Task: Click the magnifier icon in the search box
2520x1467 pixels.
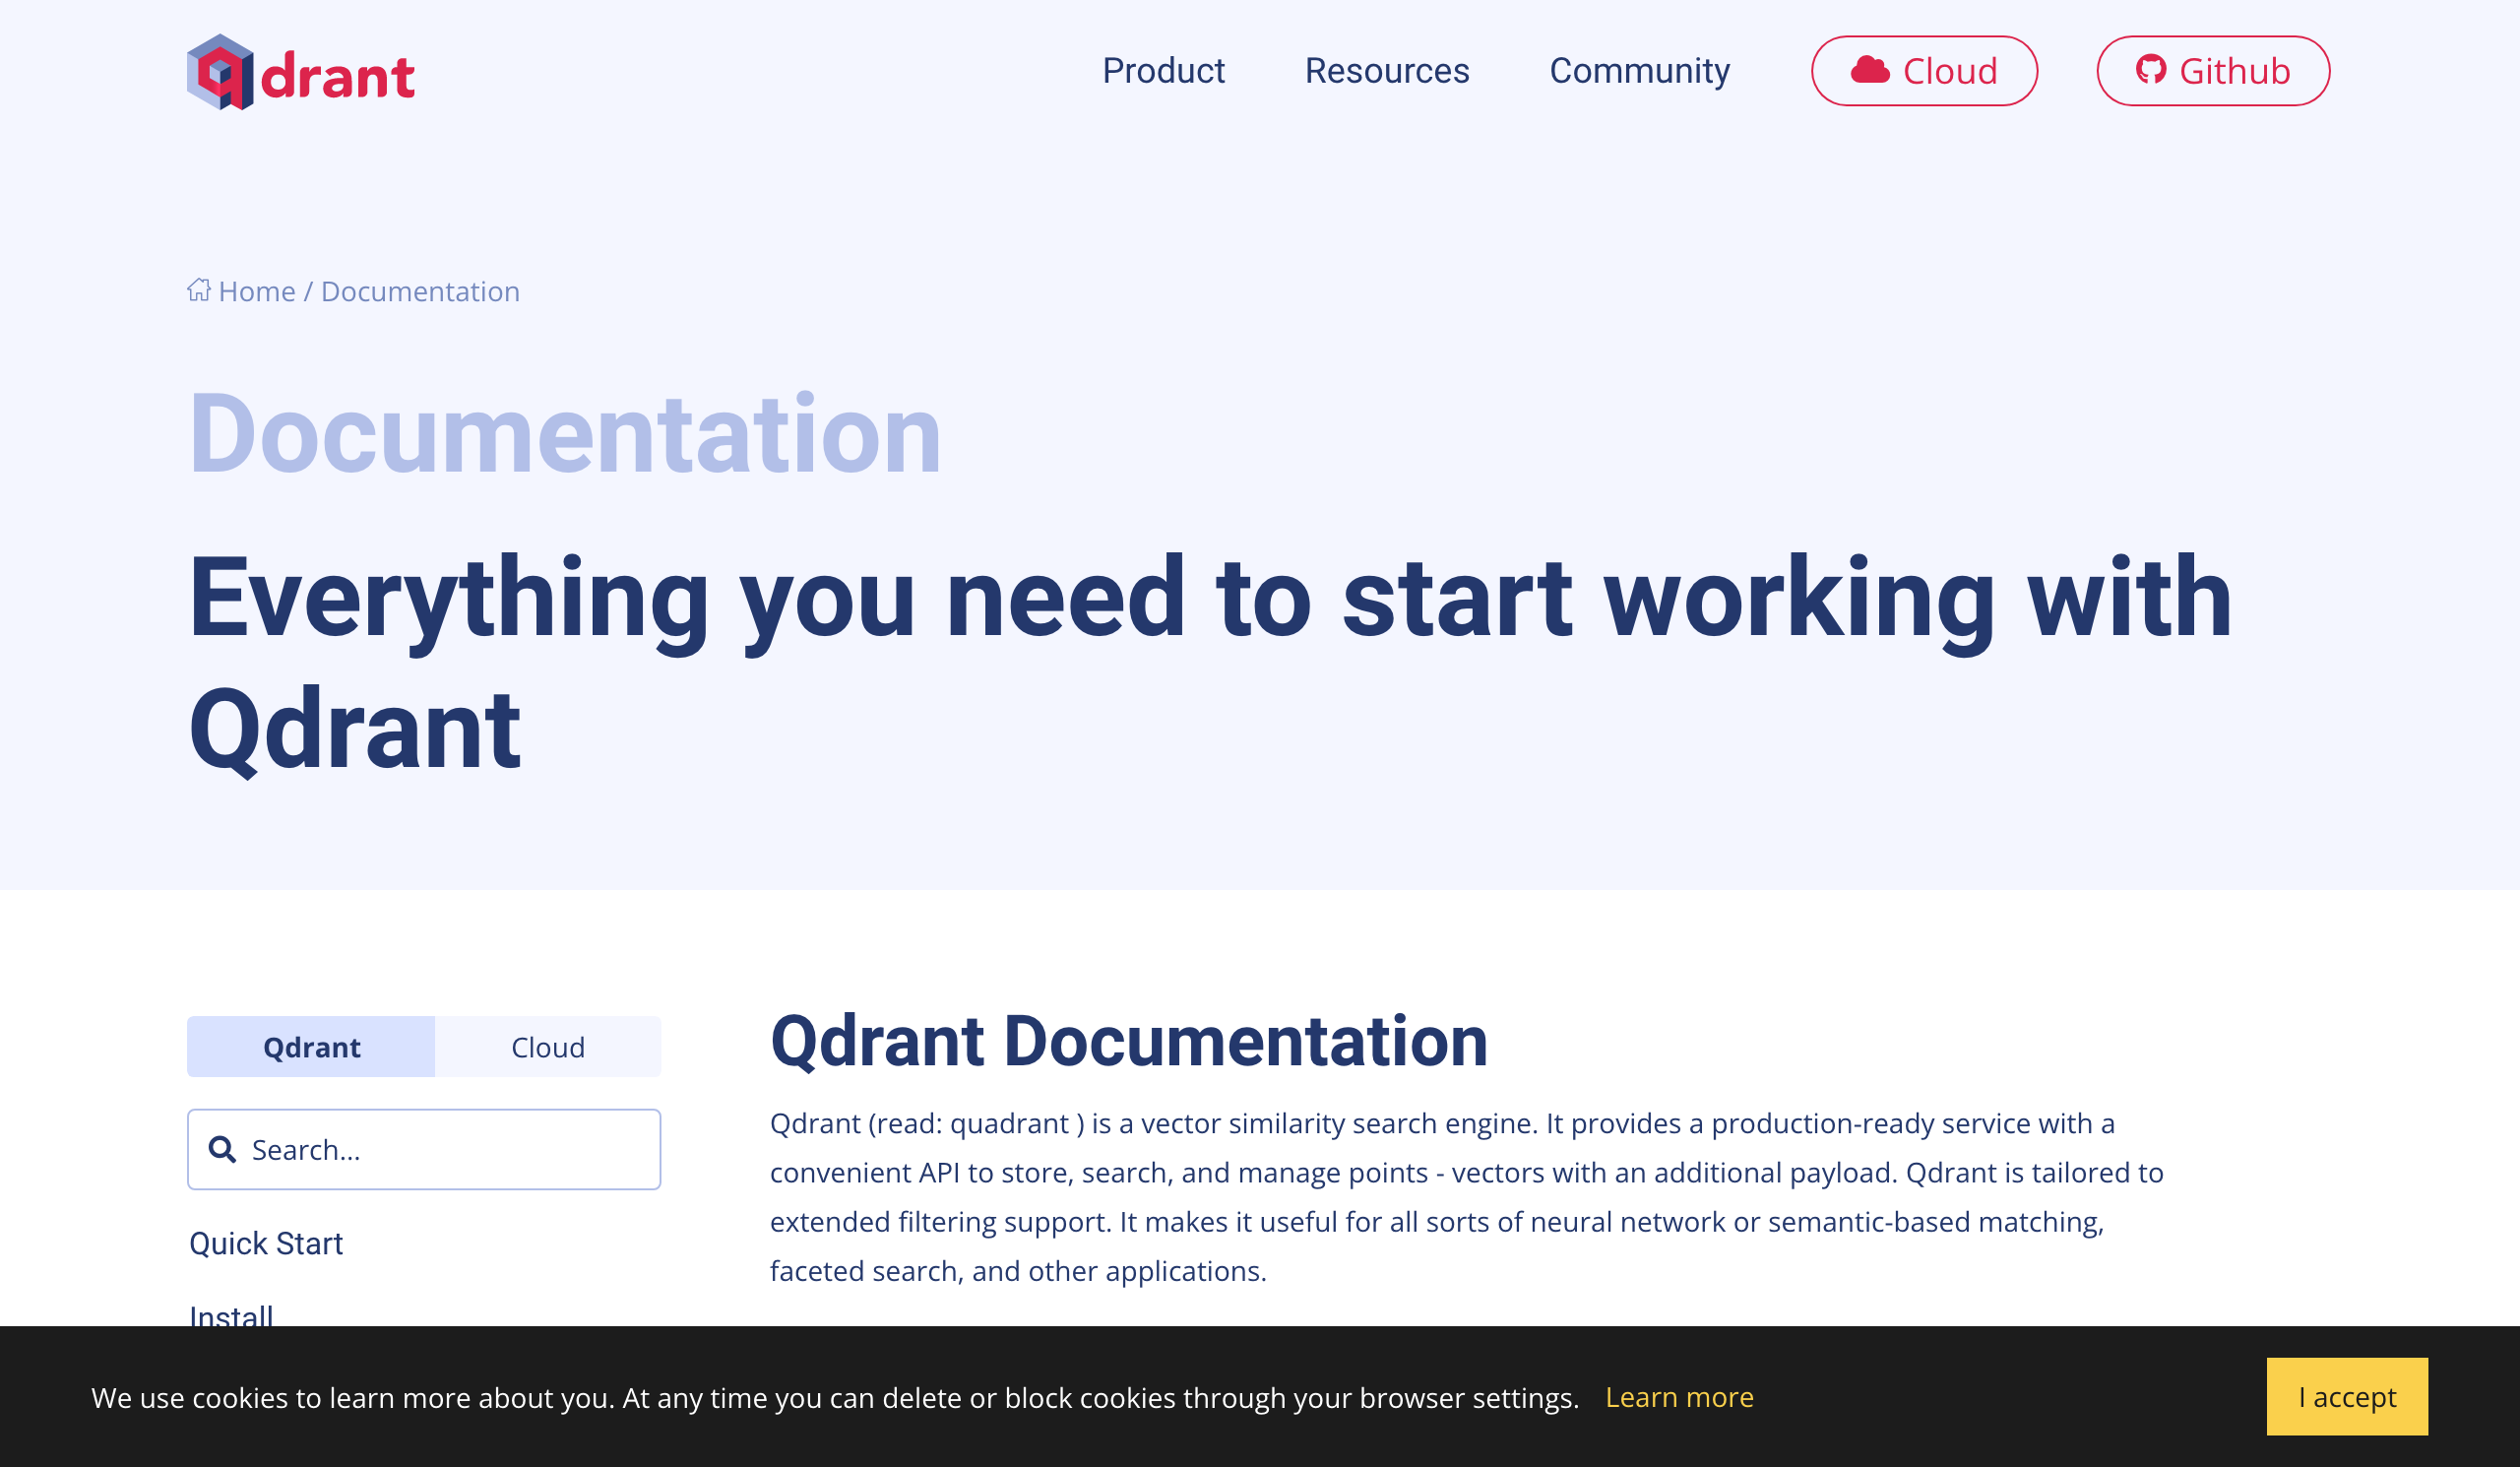Action: click(222, 1149)
